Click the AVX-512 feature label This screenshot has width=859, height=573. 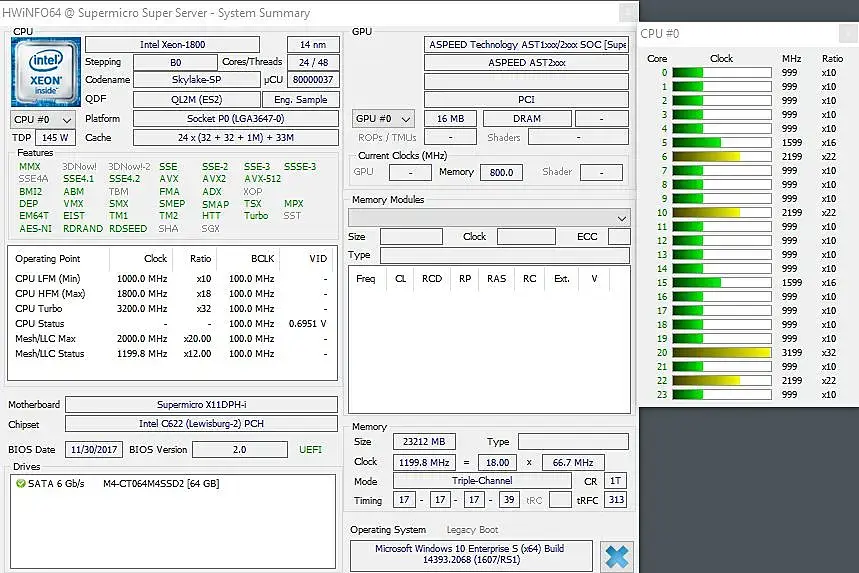pos(262,179)
